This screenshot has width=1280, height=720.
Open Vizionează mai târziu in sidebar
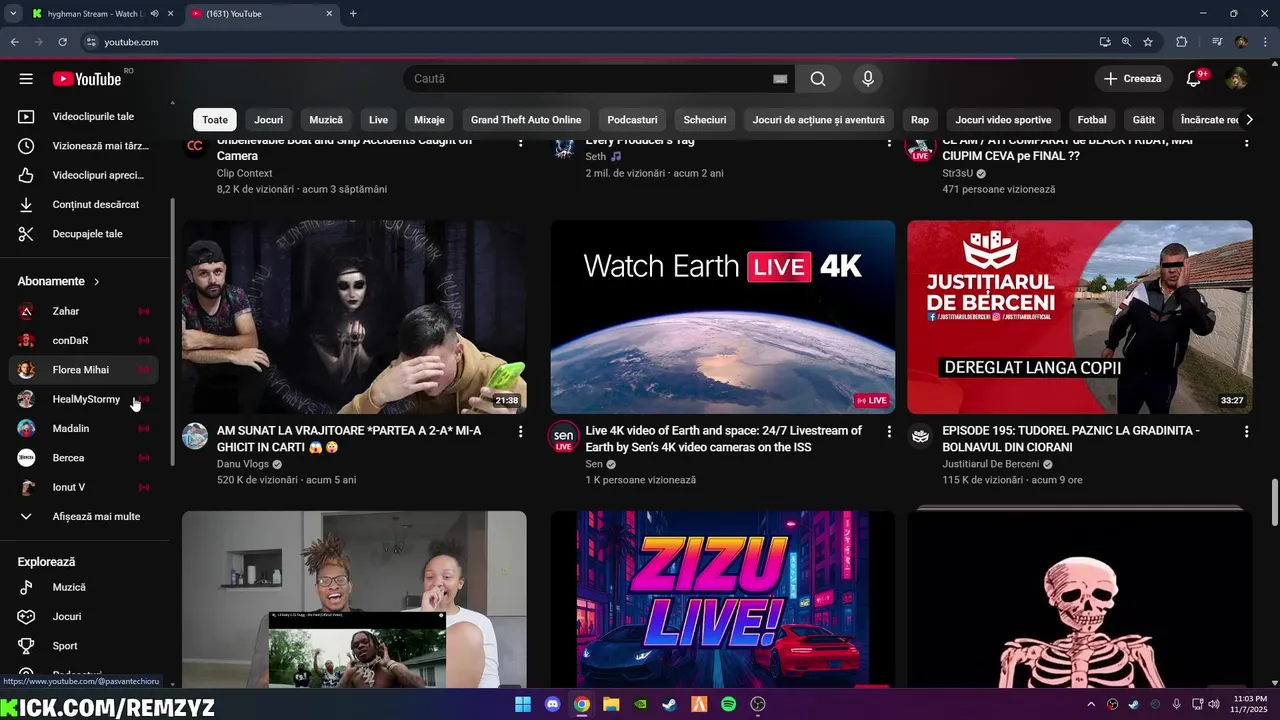tap(83, 146)
